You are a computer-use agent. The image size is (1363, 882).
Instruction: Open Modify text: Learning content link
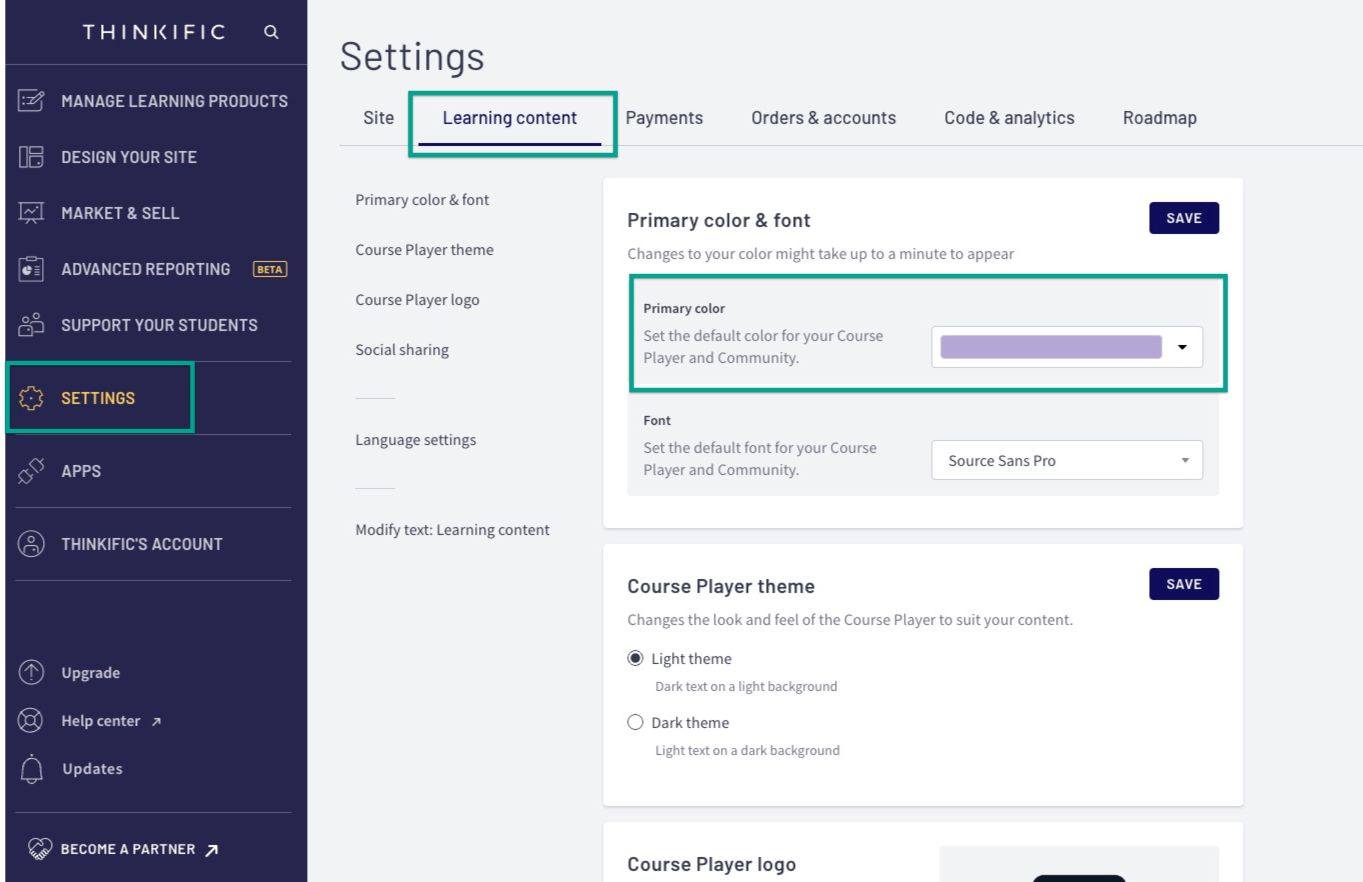[x=452, y=530]
